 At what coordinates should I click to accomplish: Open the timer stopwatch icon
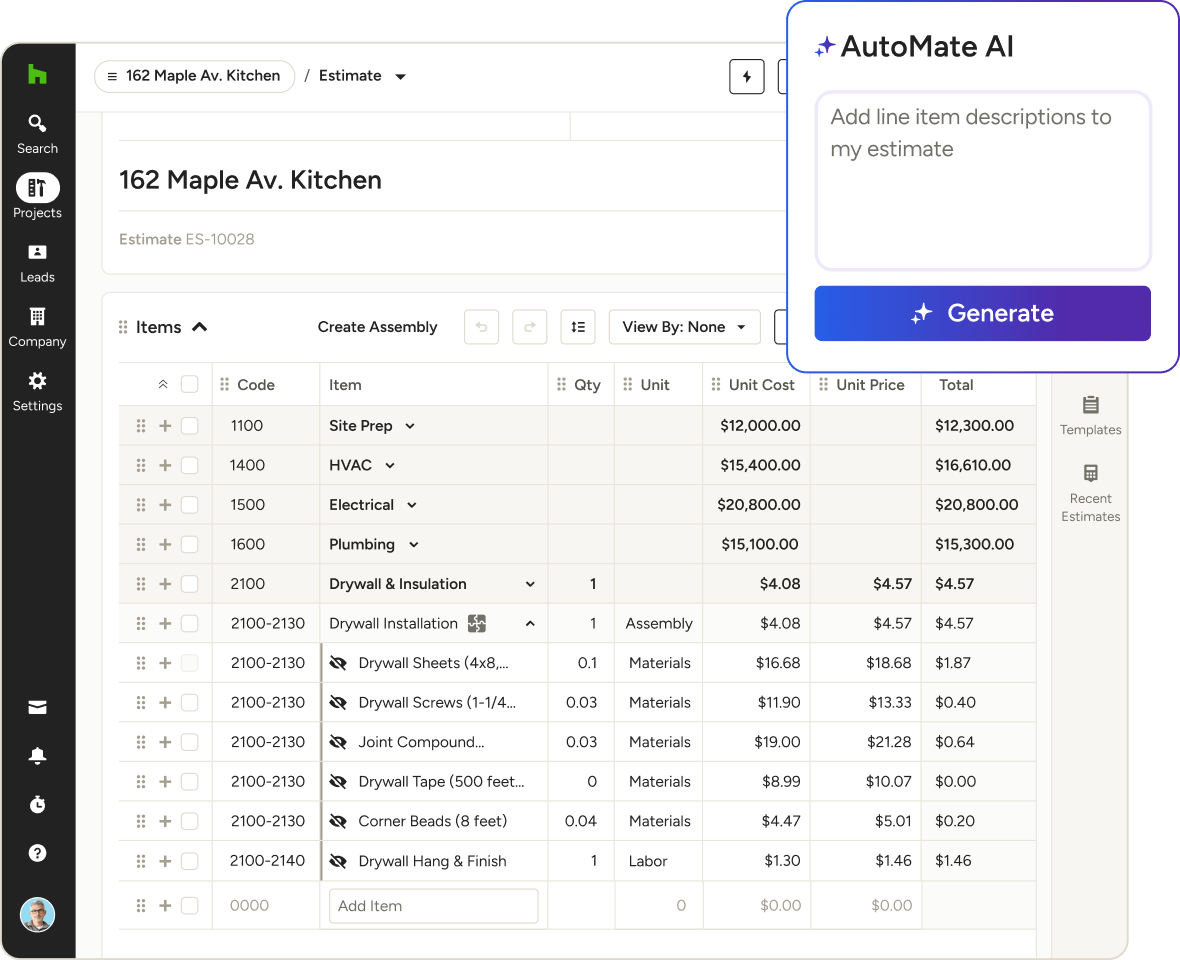coord(37,804)
